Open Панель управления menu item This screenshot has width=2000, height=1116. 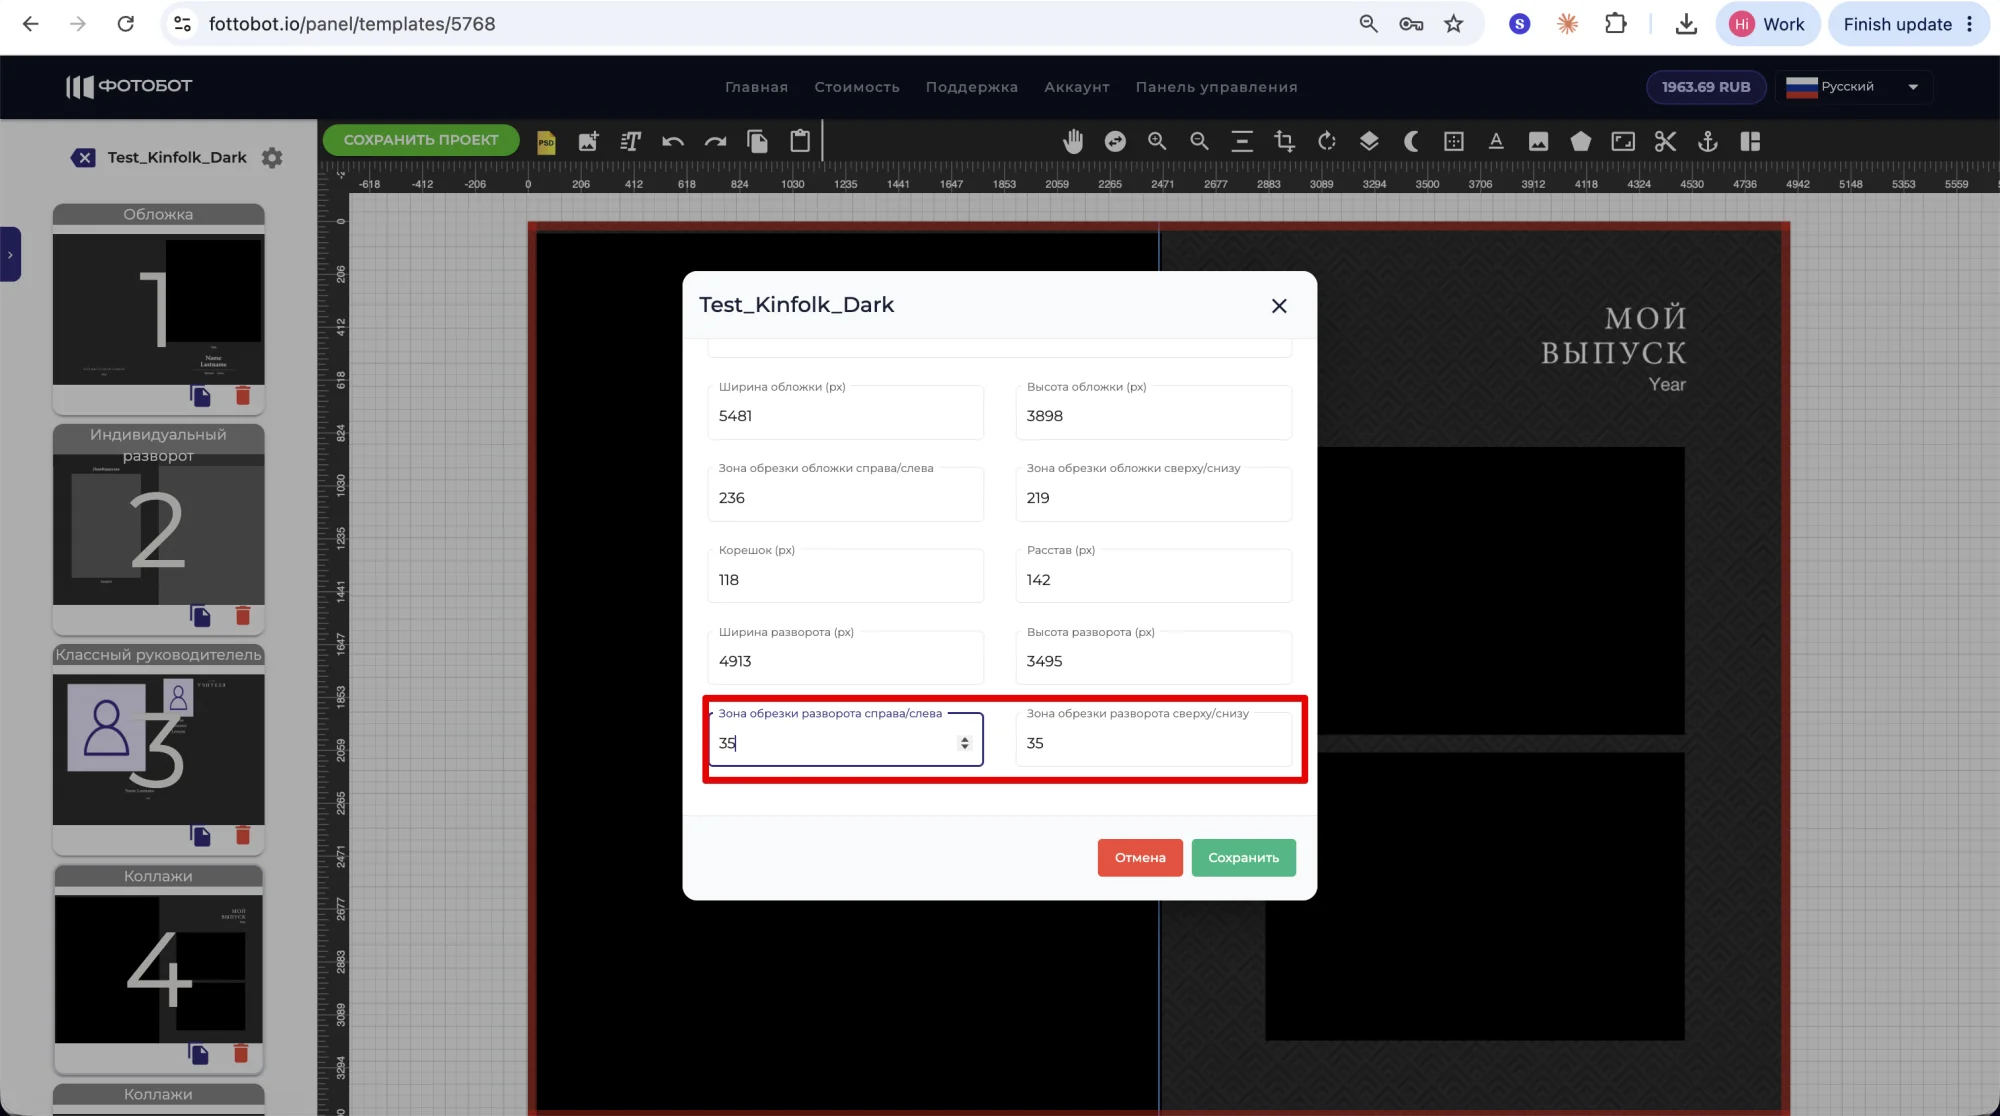pos(1216,87)
